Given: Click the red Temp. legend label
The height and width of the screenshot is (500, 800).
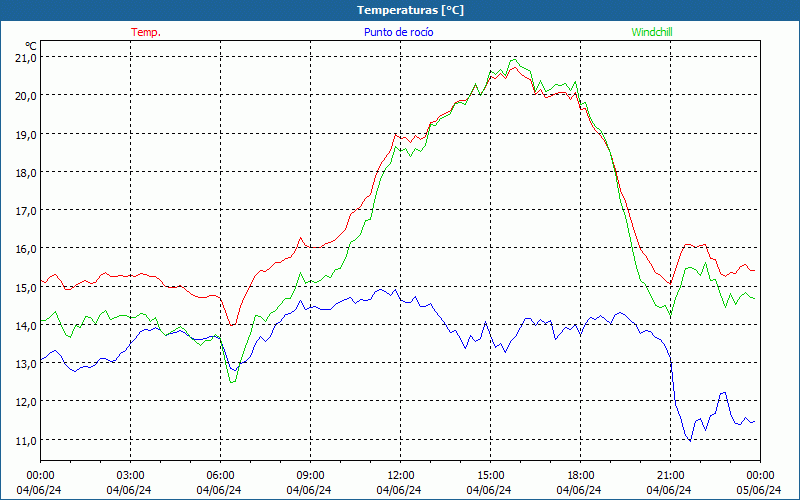Looking at the screenshot, I should pos(146,32).
